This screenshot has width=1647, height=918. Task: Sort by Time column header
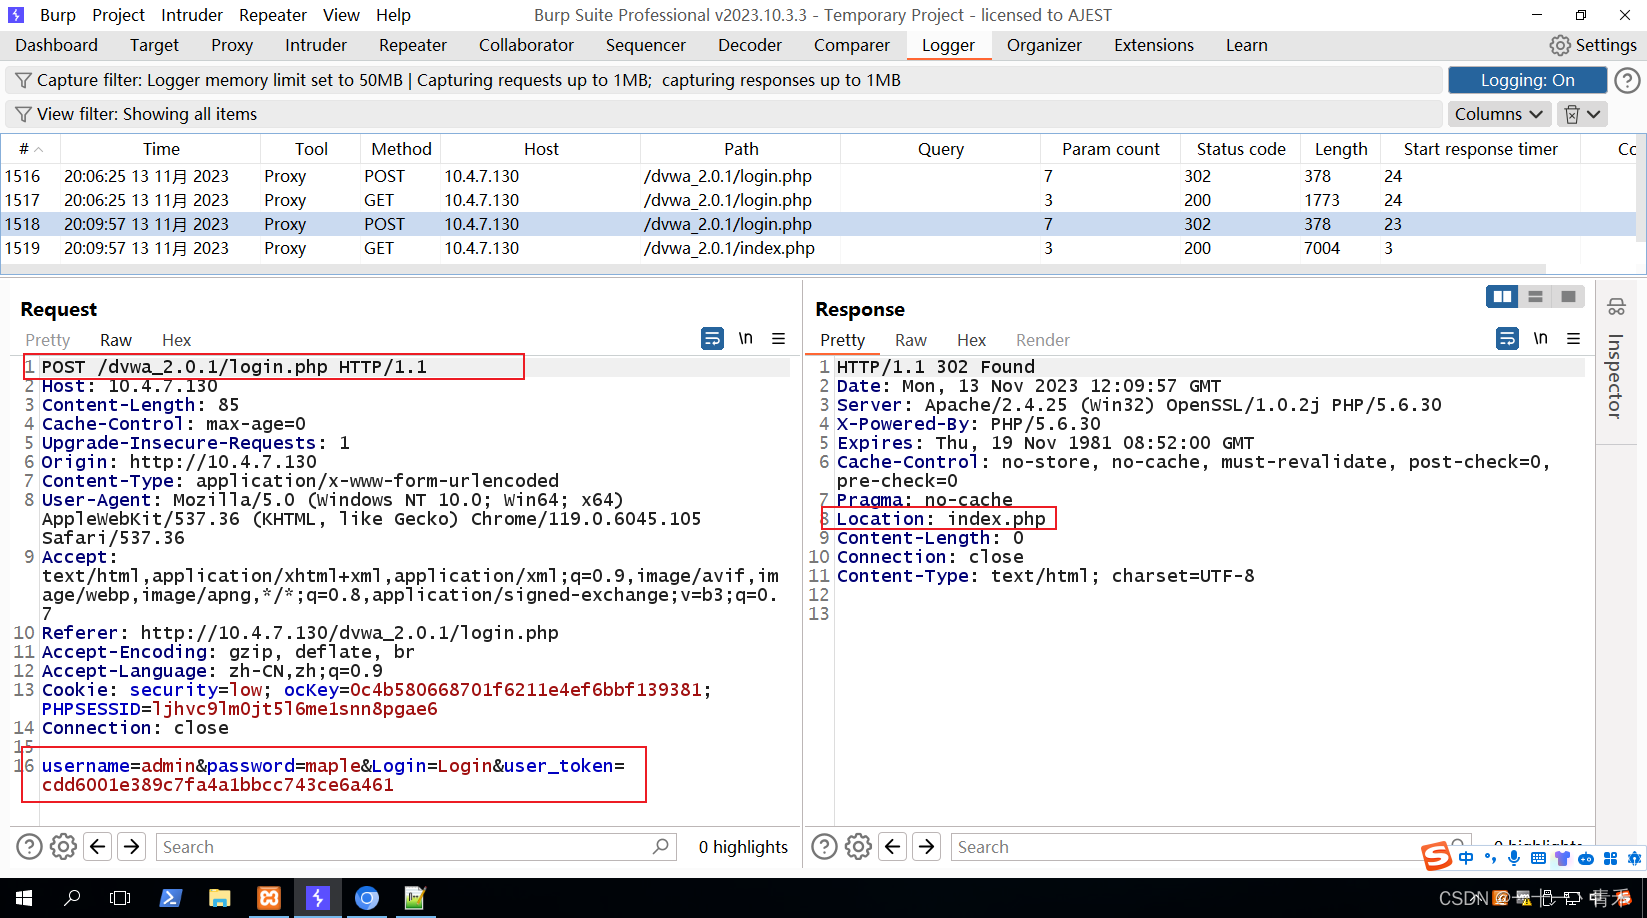(161, 149)
